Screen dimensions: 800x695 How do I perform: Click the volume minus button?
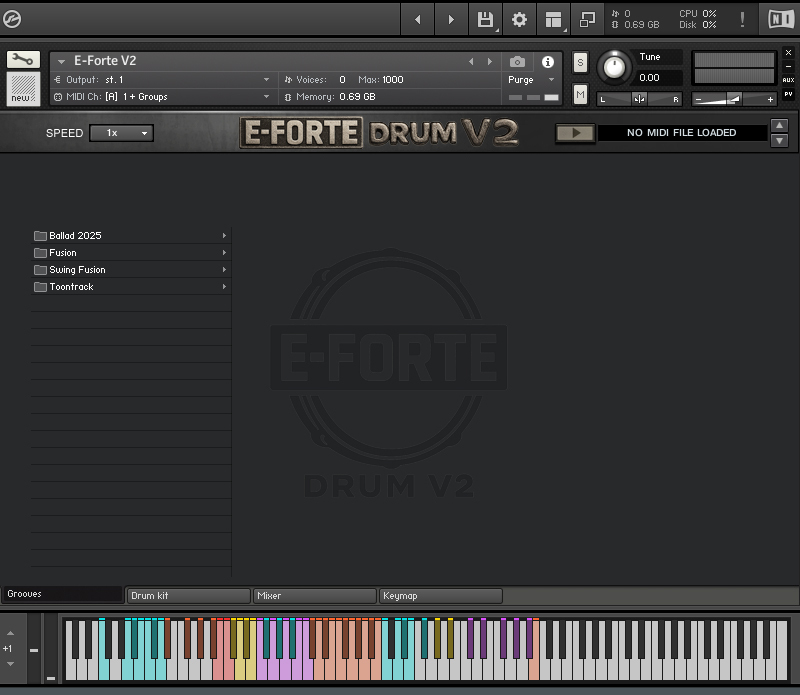[698, 100]
